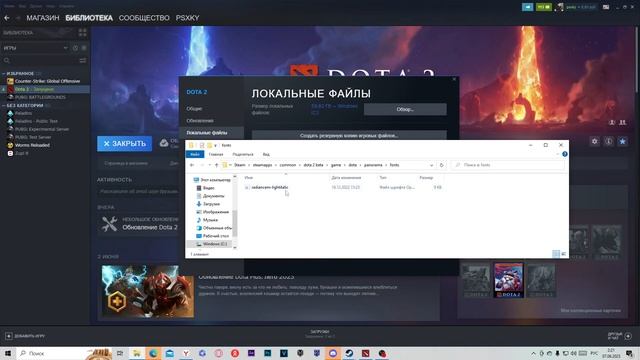
Task: Open advanced library filter options icon
Action: tap(83, 60)
